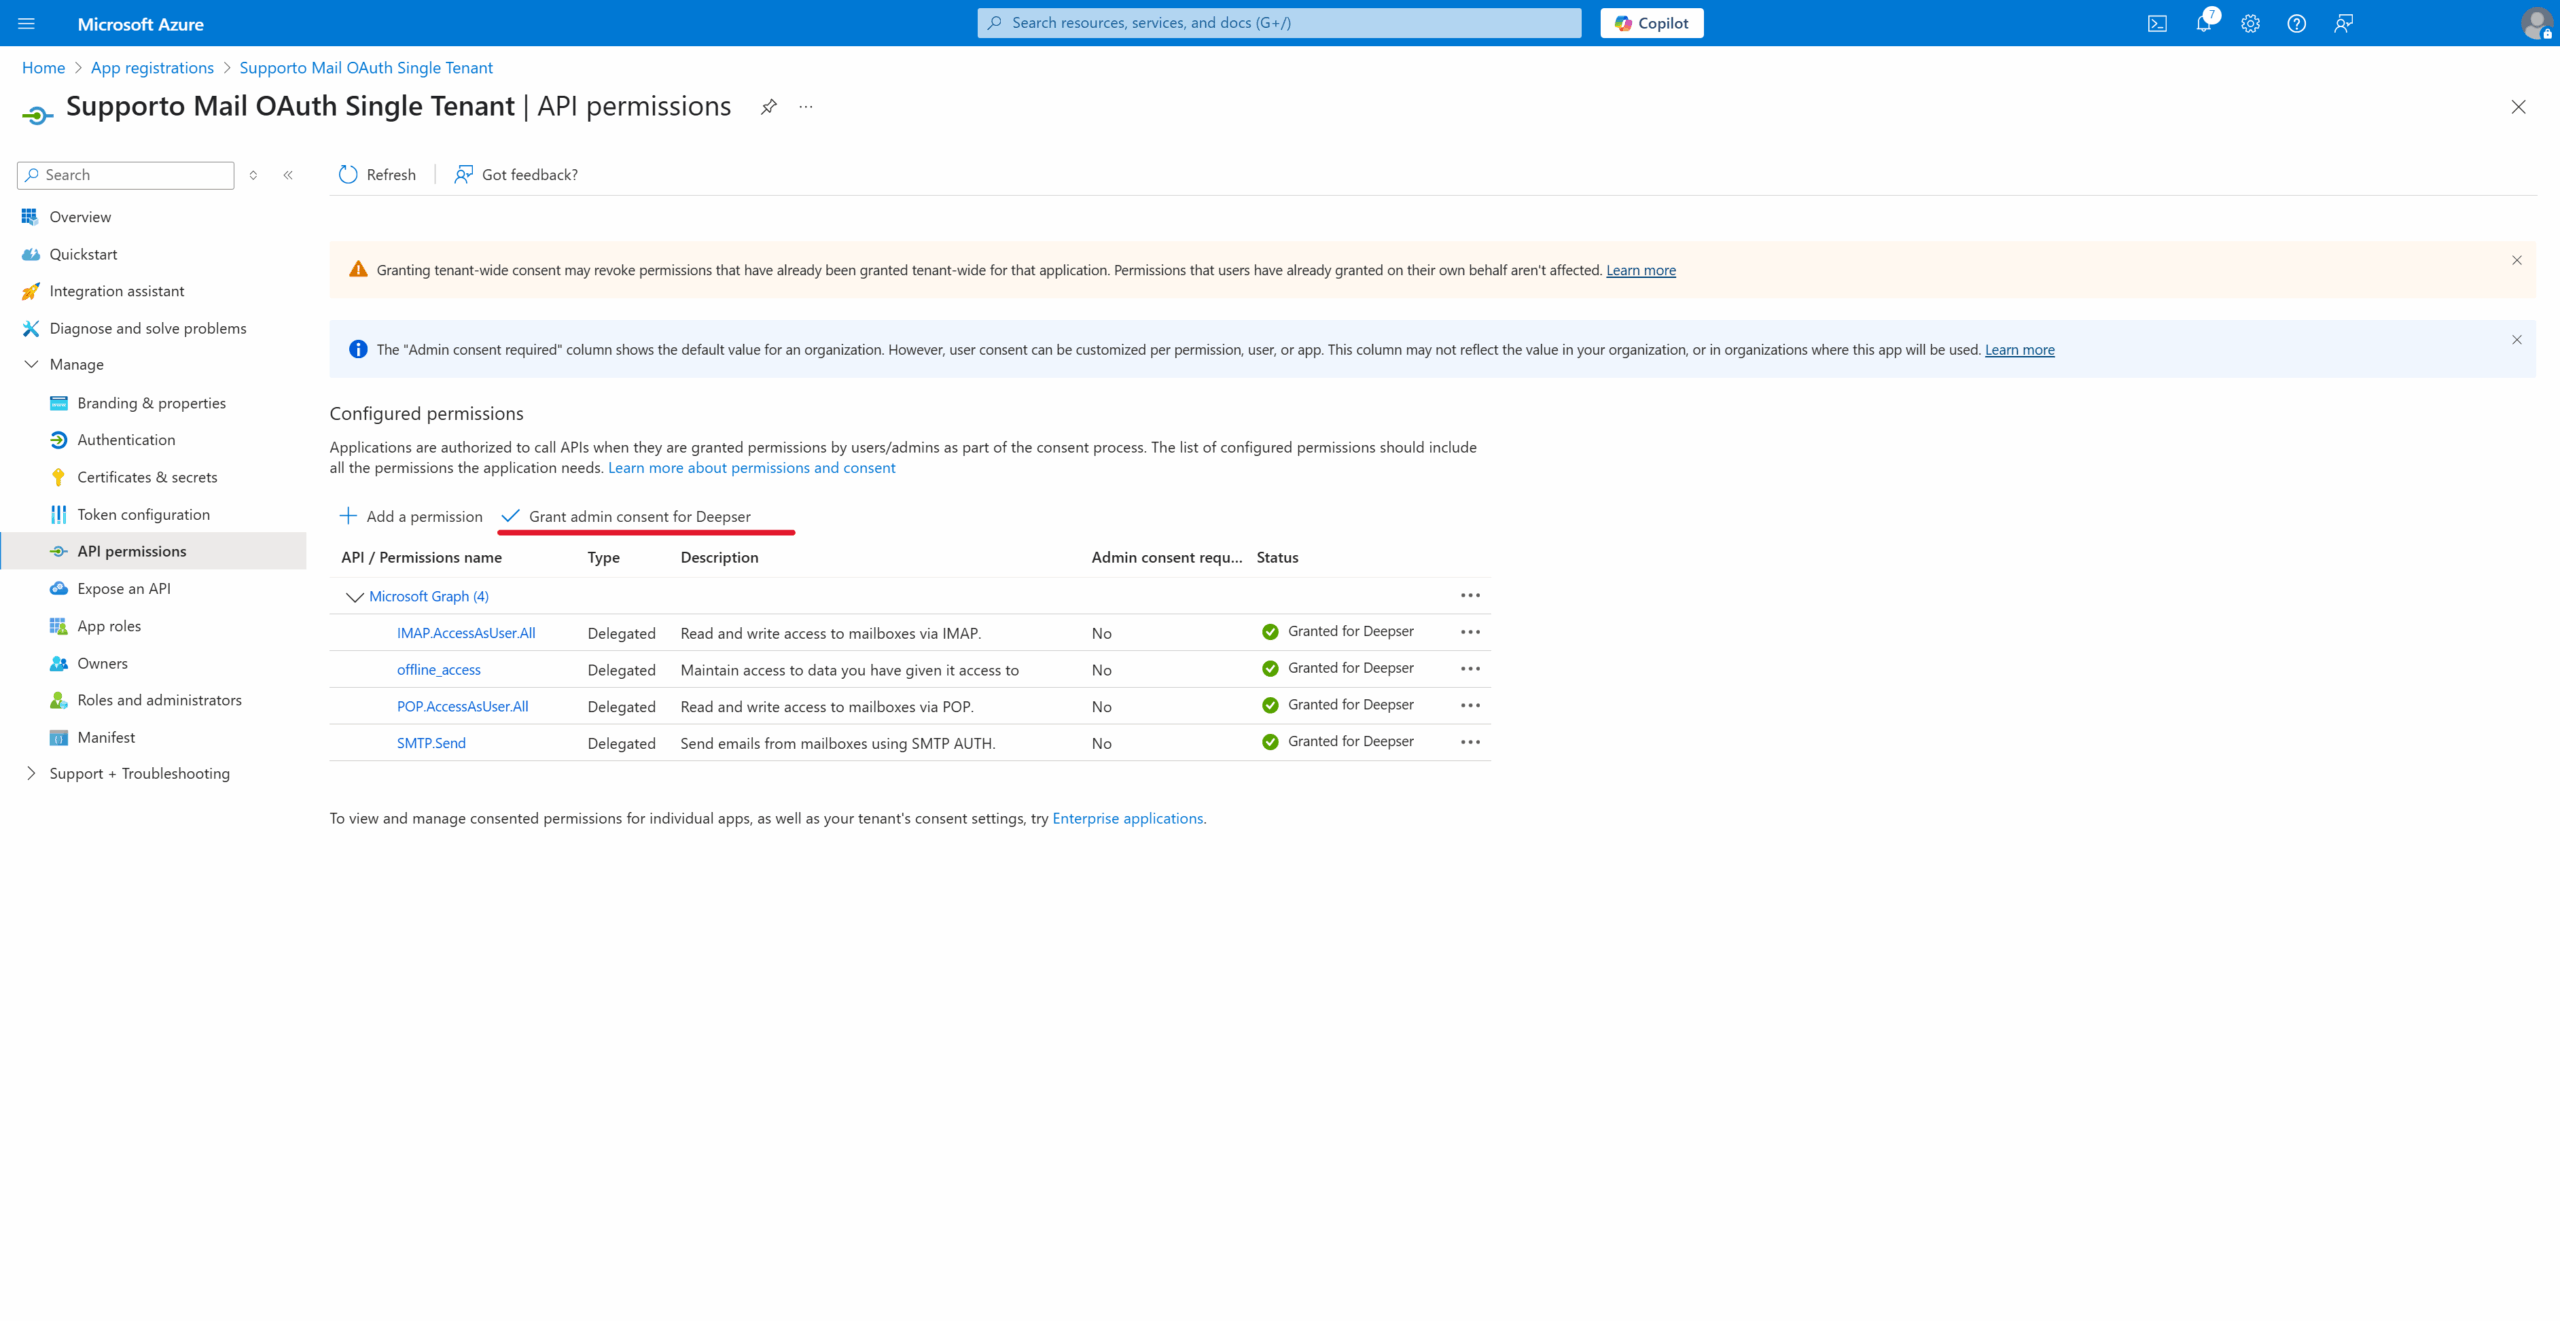Click Granted for Deepser status on SMTP.Send row
This screenshot has width=2560, height=1321.
(x=1350, y=741)
